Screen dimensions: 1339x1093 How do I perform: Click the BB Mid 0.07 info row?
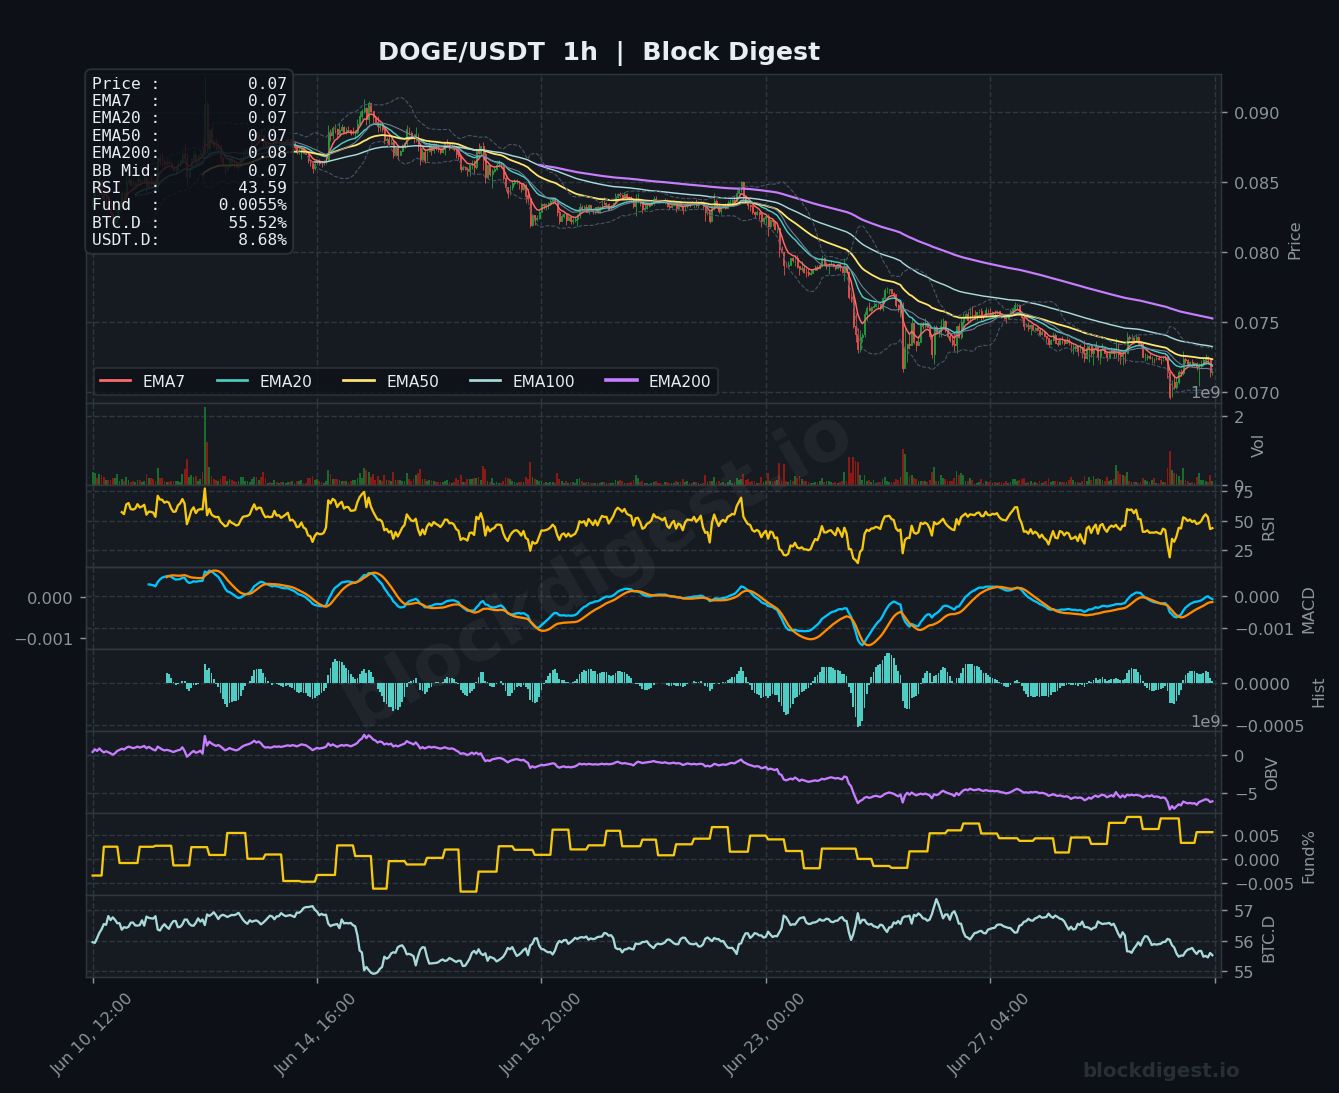pyautogui.click(x=189, y=171)
